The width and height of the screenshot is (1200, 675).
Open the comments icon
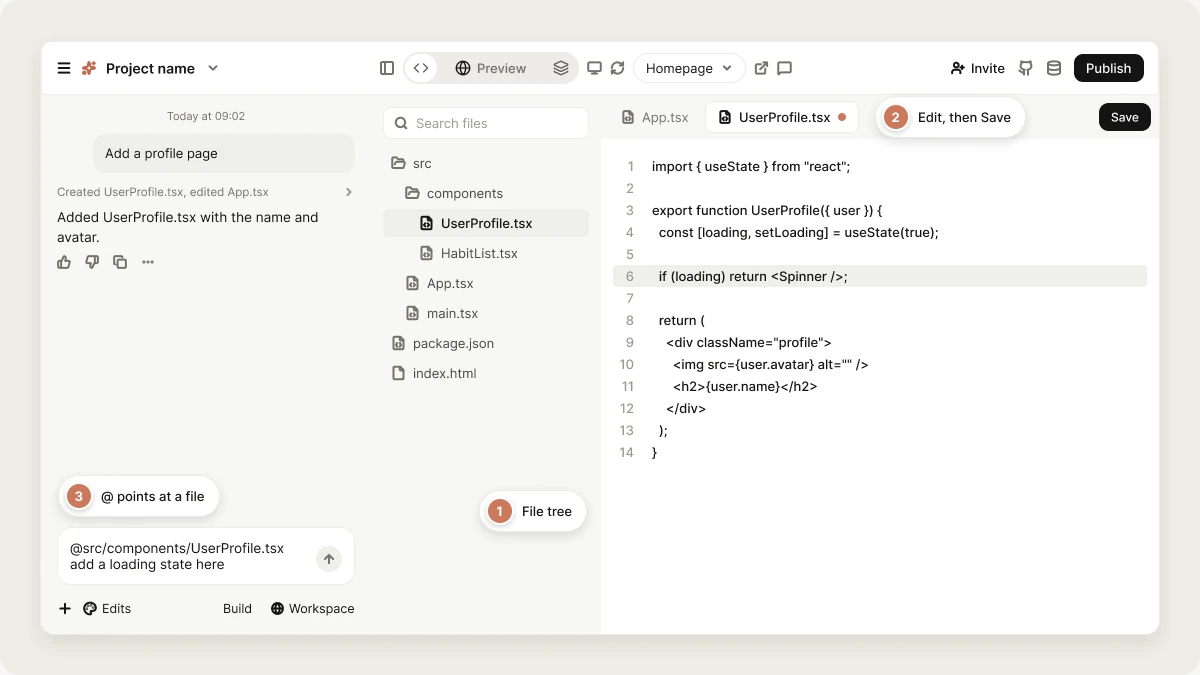(785, 68)
